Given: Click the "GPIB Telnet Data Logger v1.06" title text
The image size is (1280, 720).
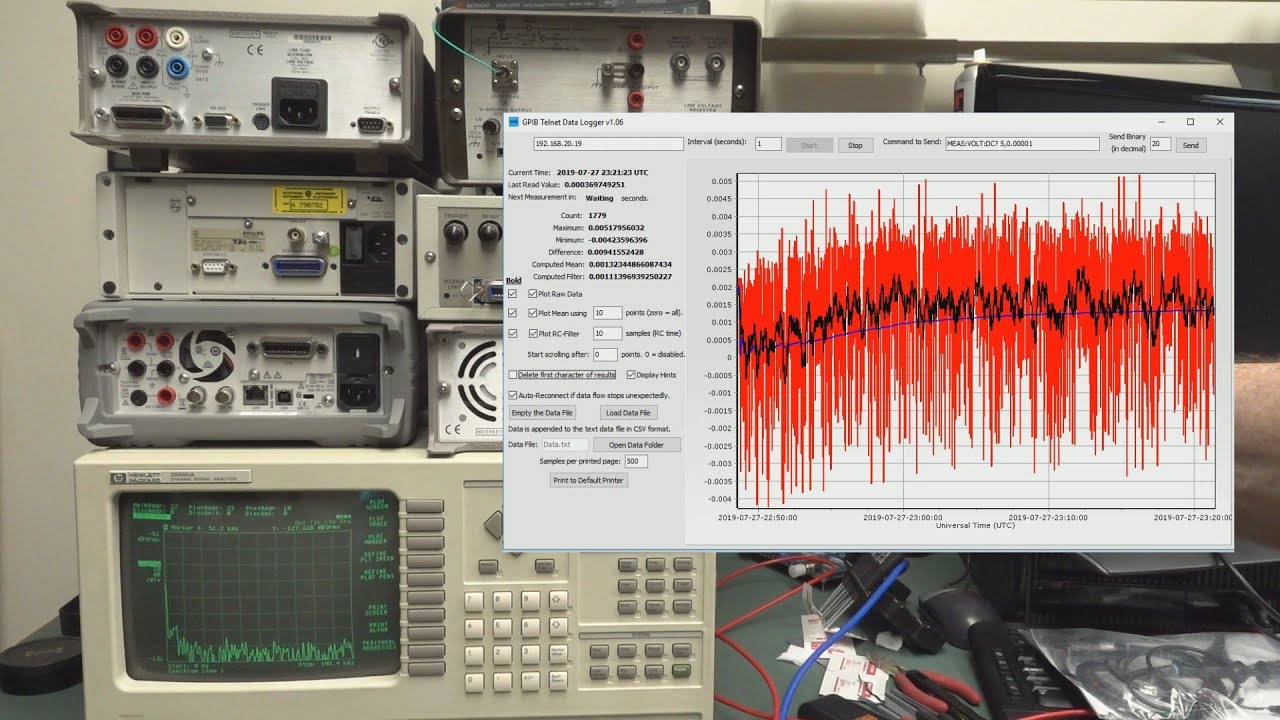Looking at the screenshot, I should click(x=572, y=122).
